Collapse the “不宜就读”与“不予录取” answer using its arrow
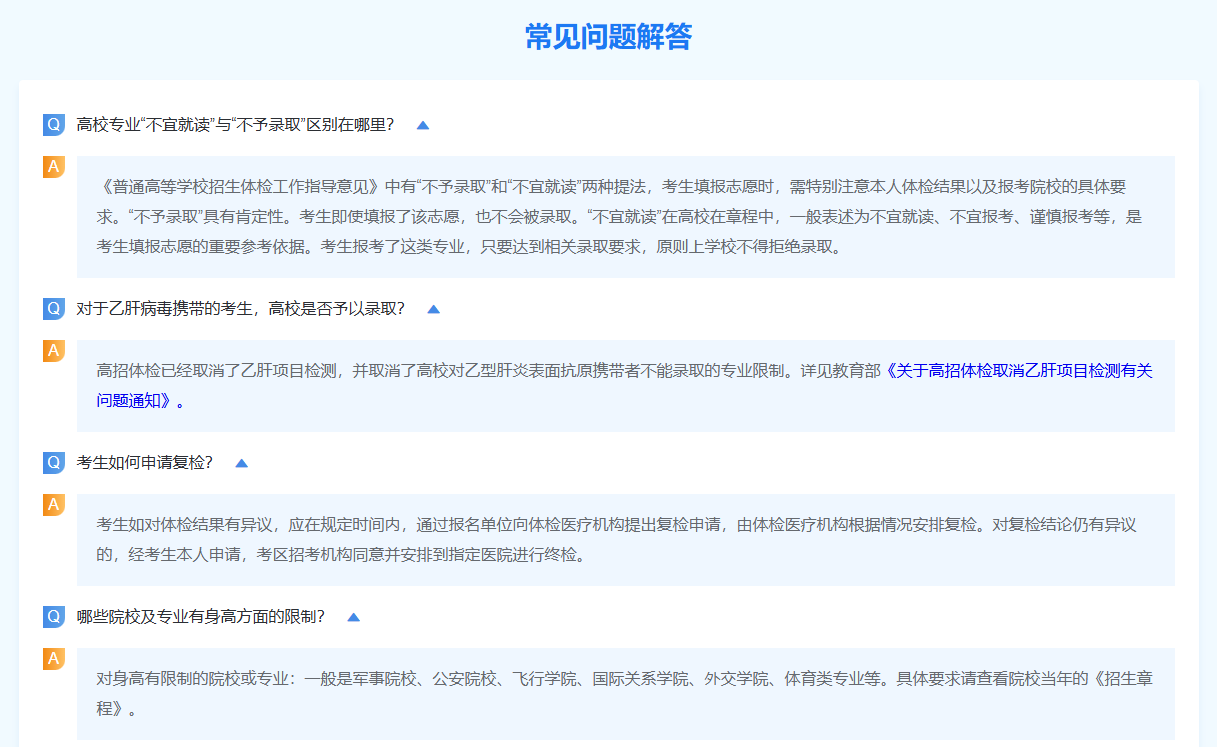The image size is (1217, 747). point(423,125)
